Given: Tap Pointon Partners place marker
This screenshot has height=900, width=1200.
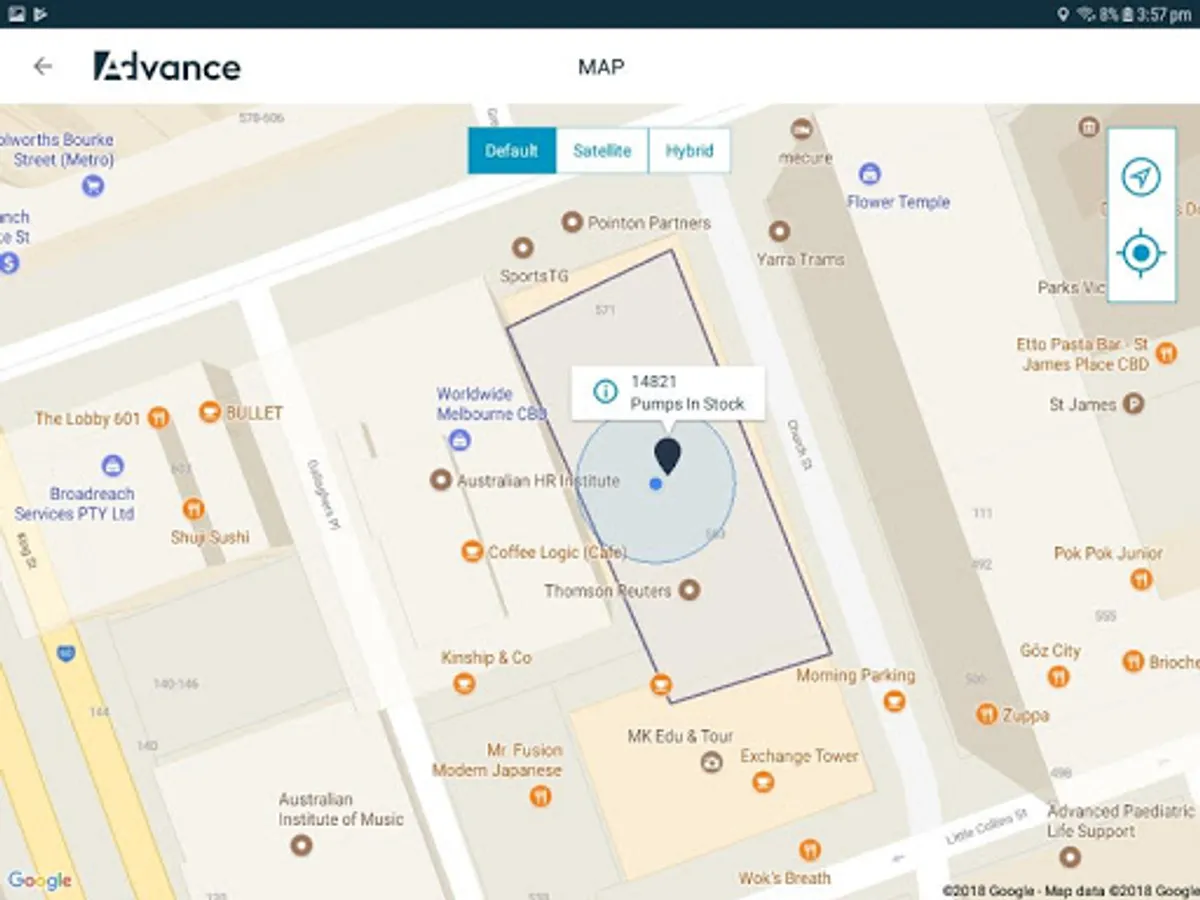Looking at the screenshot, I should tap(572, 222).
